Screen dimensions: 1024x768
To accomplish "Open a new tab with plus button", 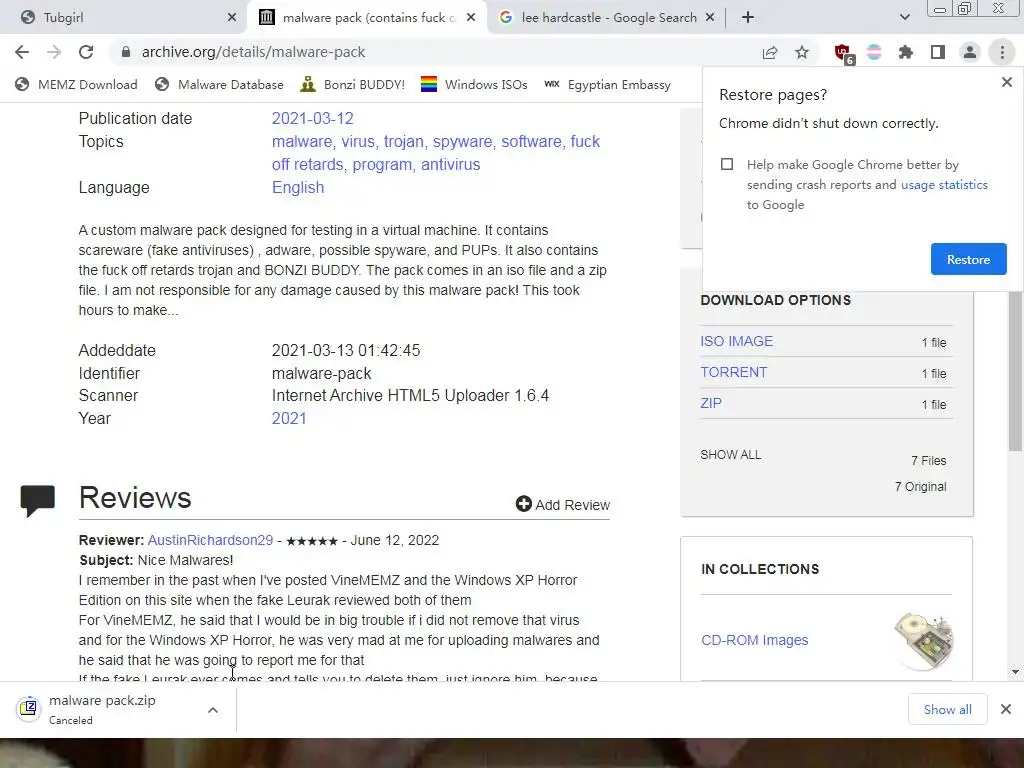I will pos(748,18).
